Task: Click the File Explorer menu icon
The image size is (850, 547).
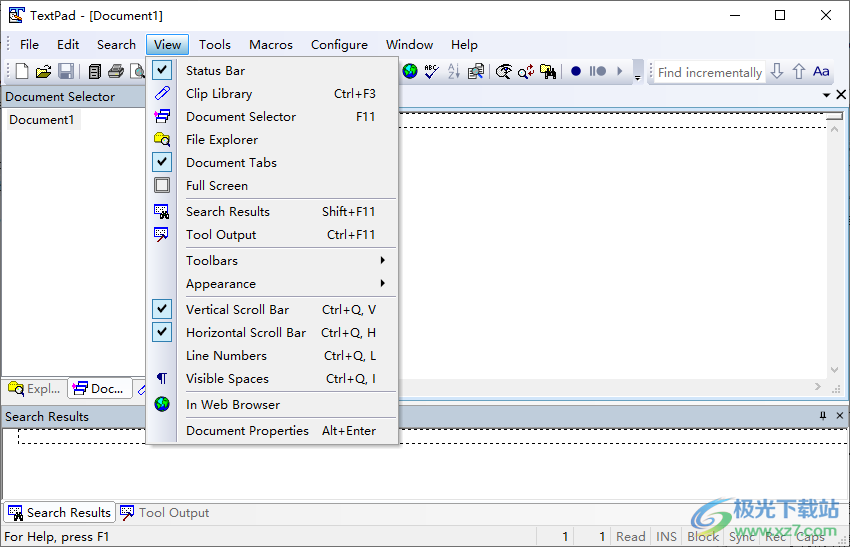Action: pos(162,139)
